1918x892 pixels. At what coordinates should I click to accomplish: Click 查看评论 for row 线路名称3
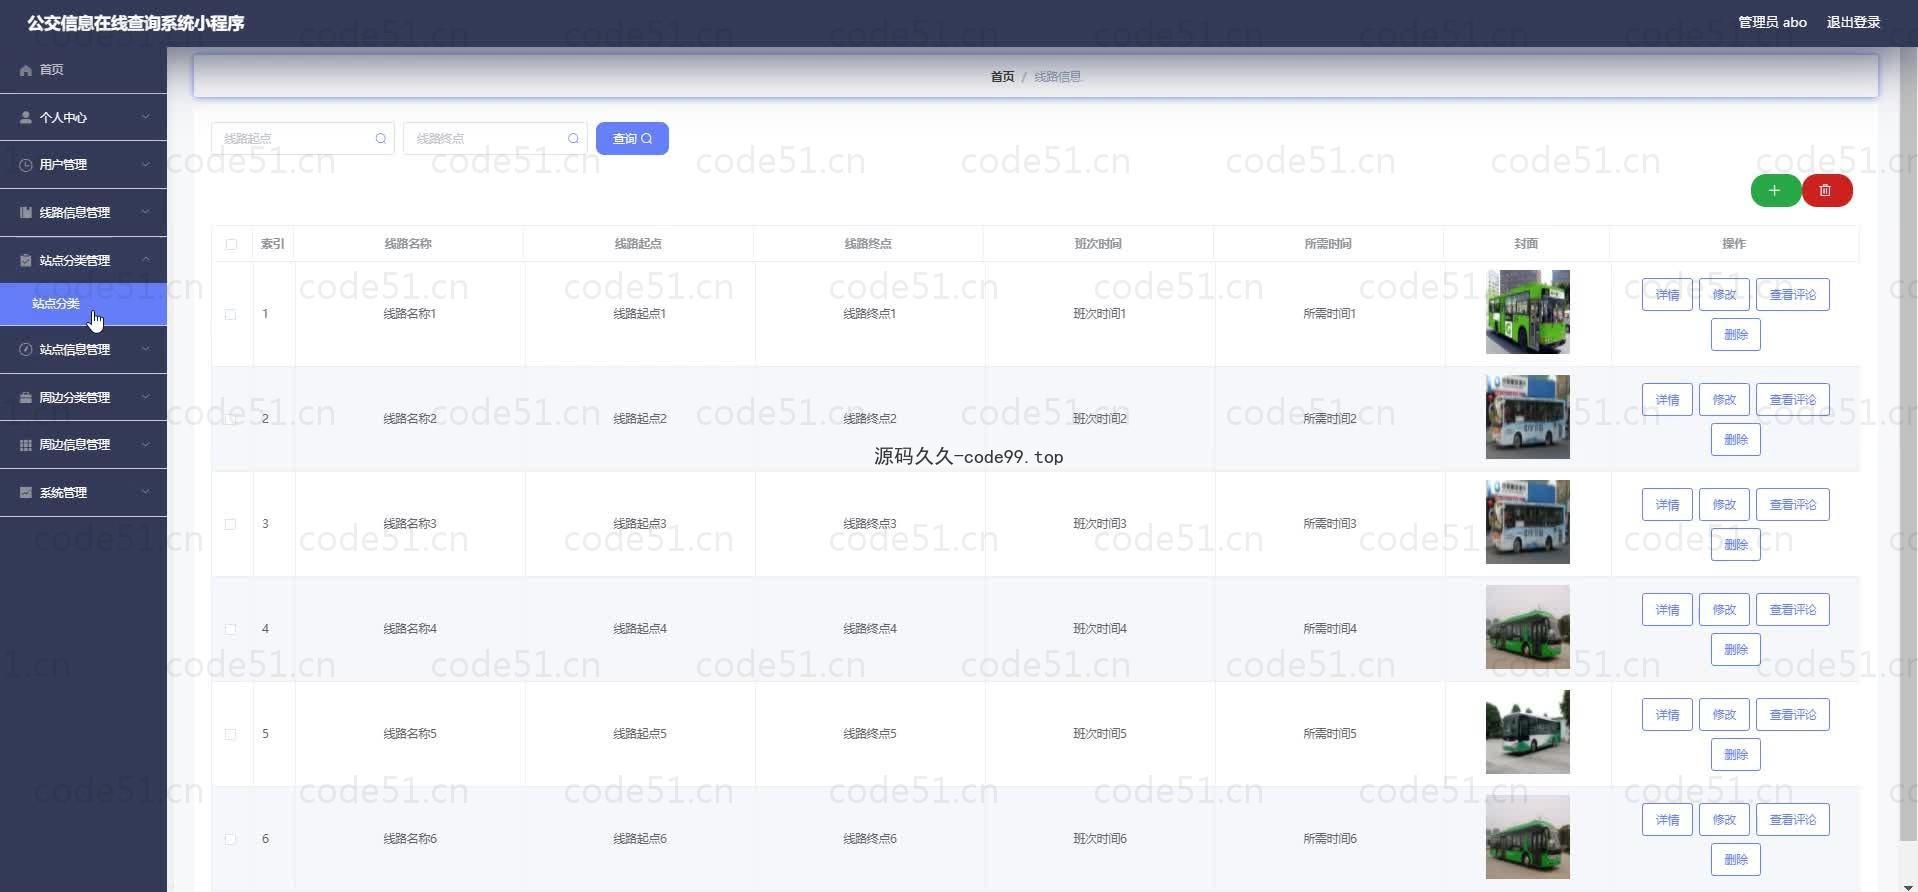coord(1793,505)
